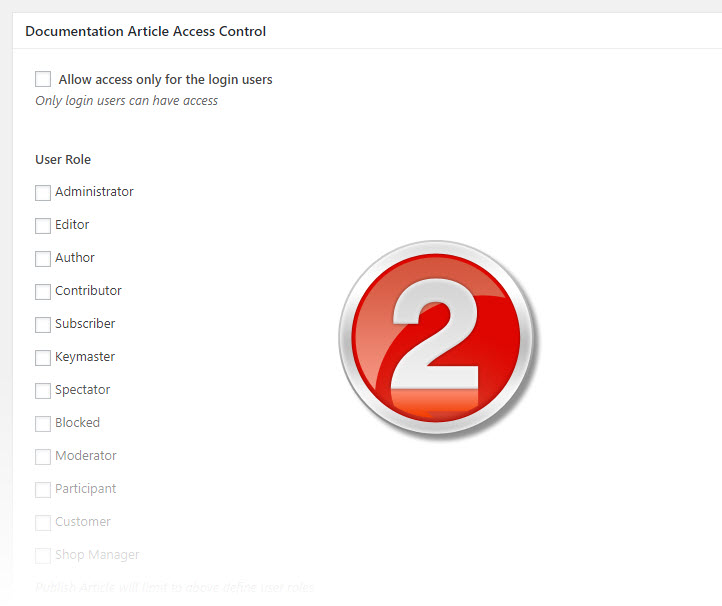Check the Subscriber role box
This screenshot has width=722, height=606.
pos(43,325)
